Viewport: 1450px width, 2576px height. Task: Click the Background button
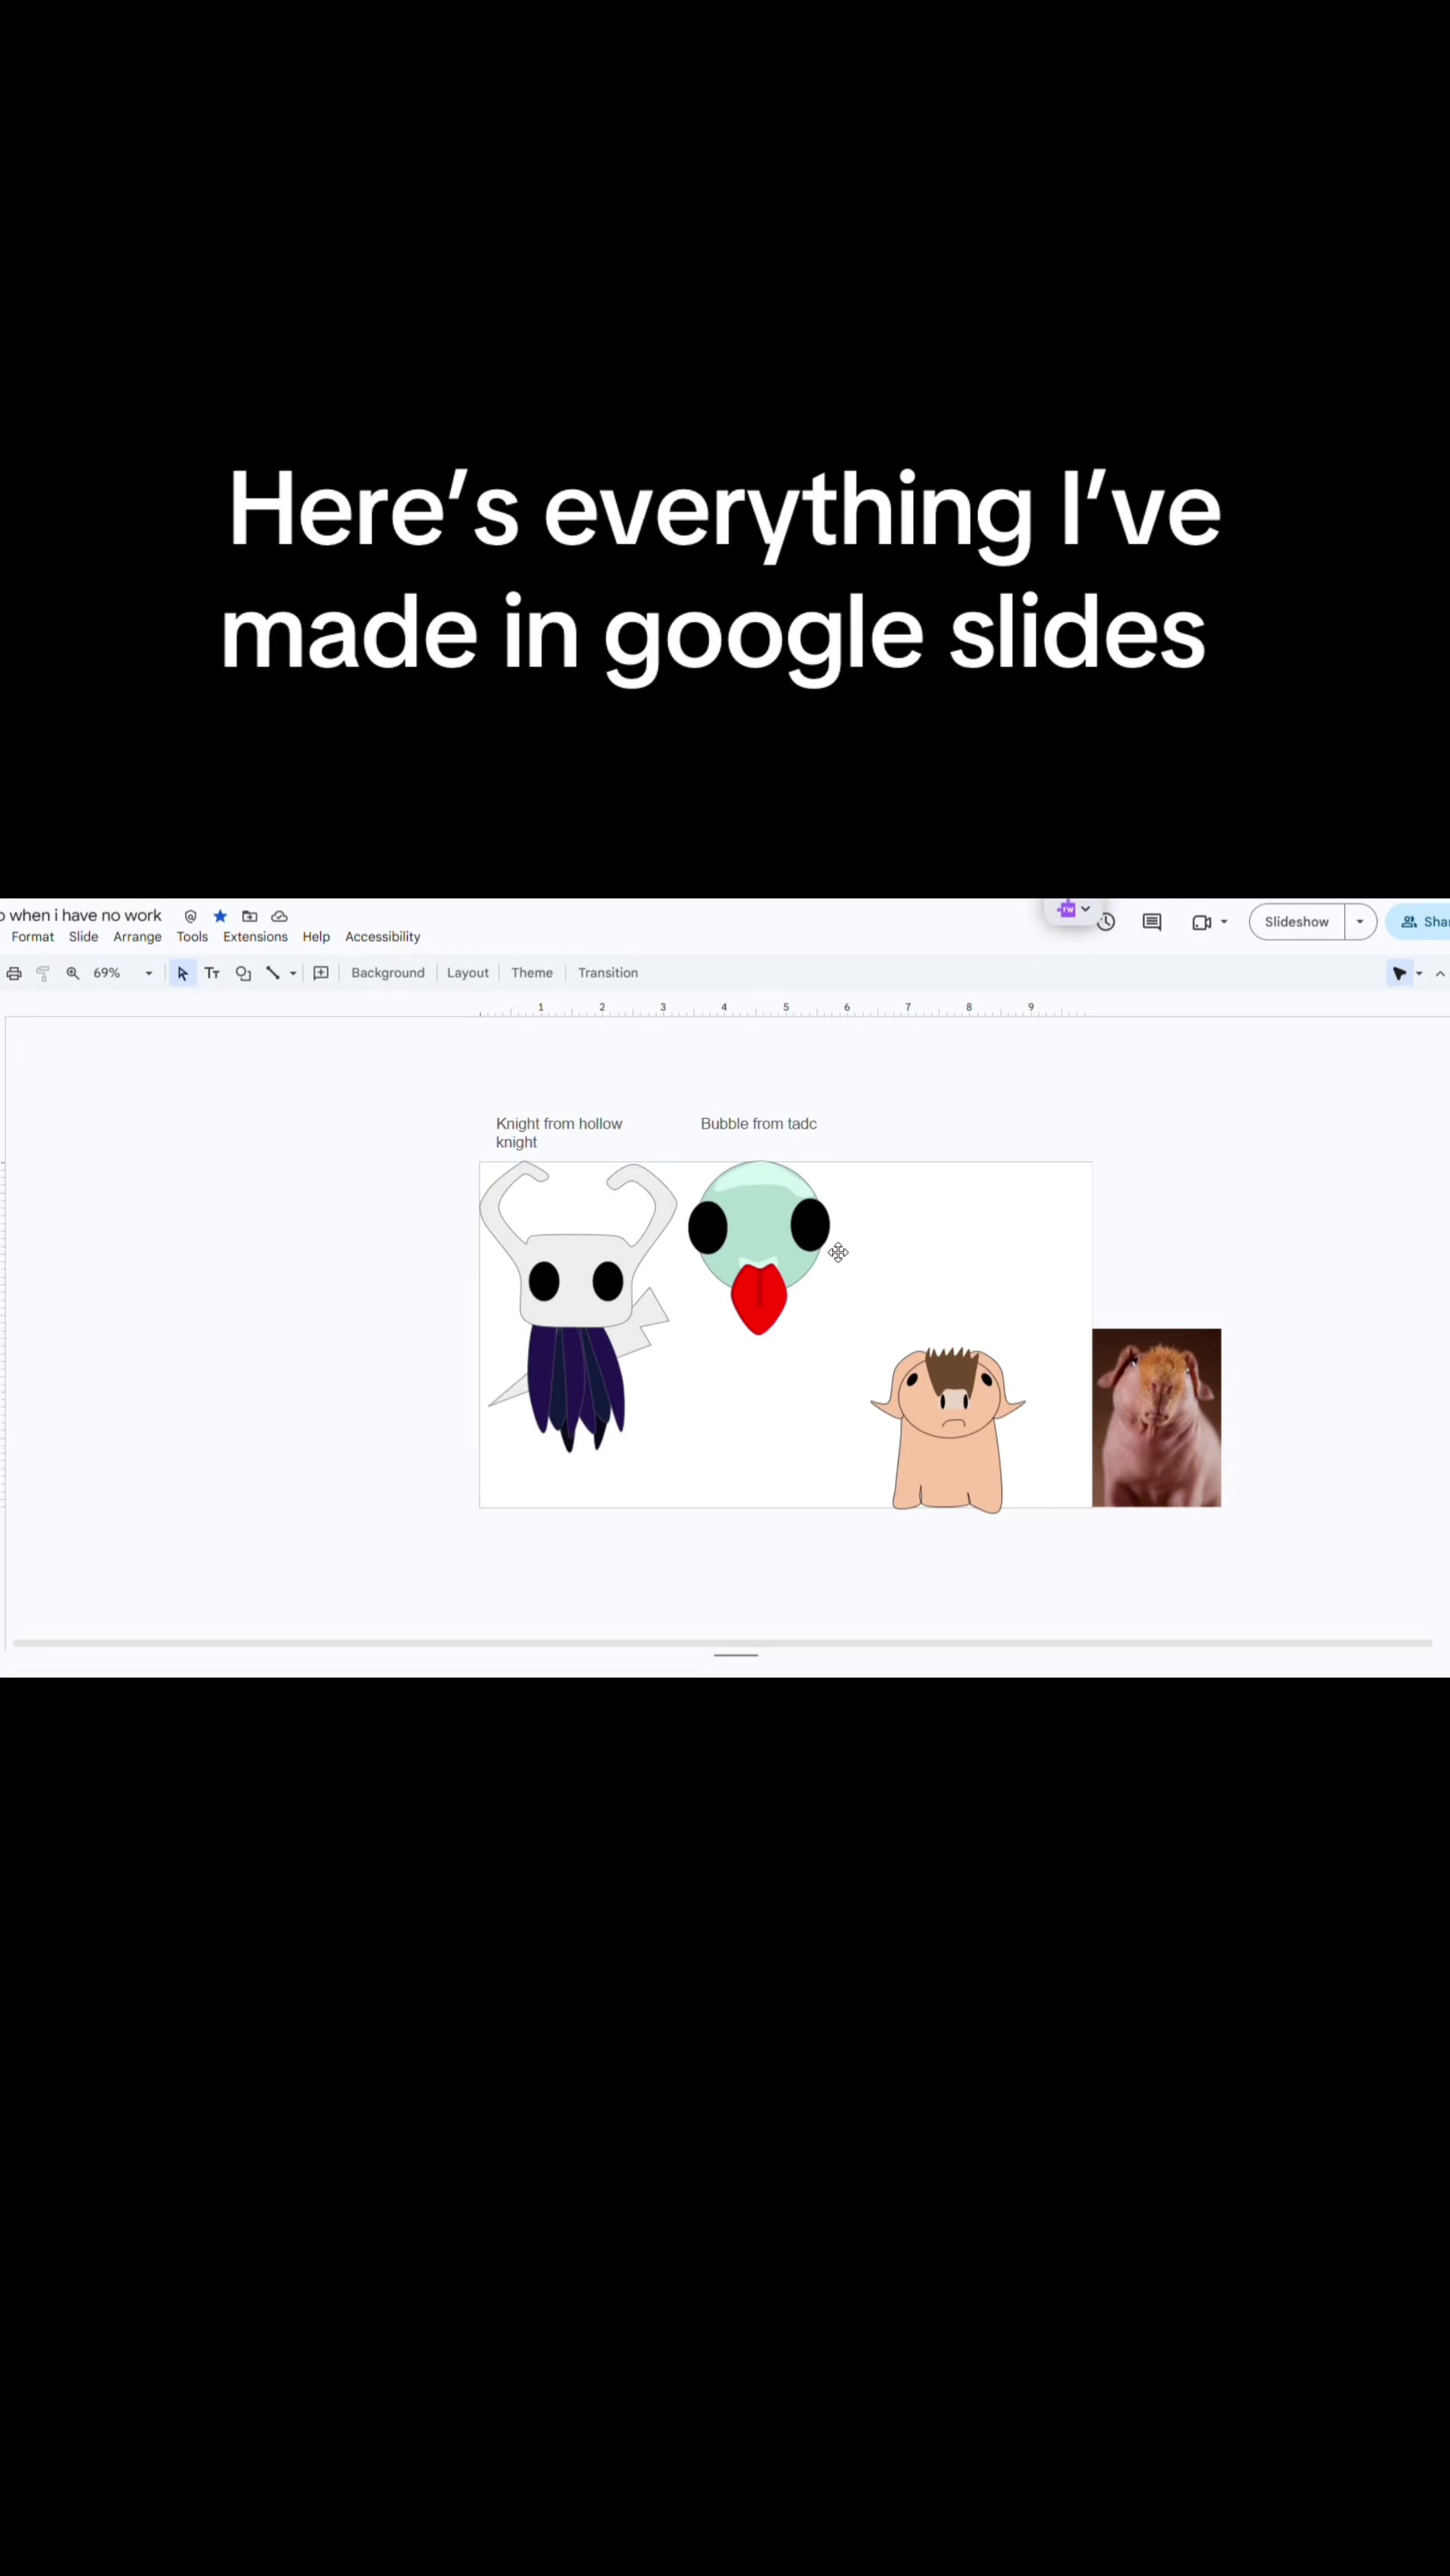388,973
